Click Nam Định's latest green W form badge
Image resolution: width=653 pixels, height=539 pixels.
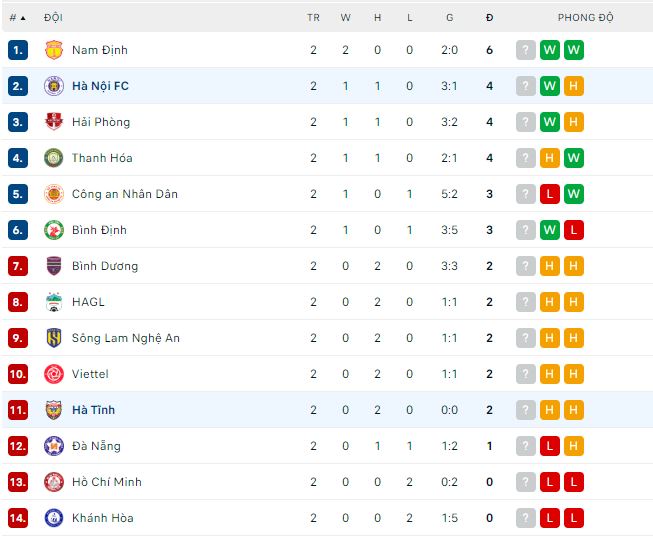click(549, 50)
